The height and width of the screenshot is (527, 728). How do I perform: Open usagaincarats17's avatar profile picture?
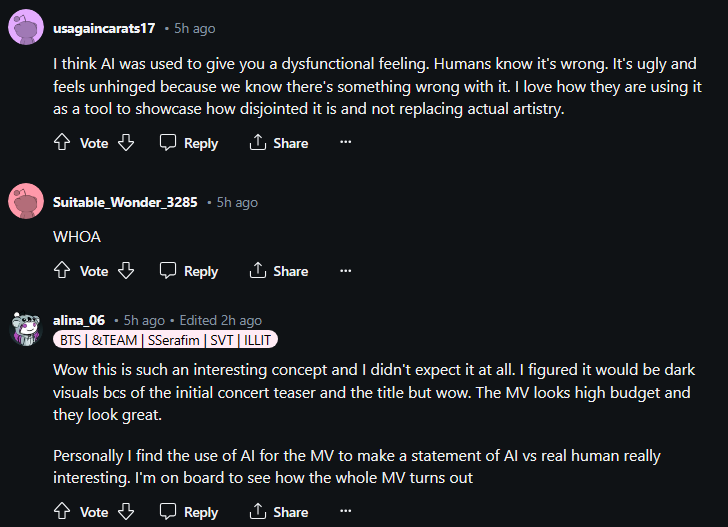tap(25, 28)
